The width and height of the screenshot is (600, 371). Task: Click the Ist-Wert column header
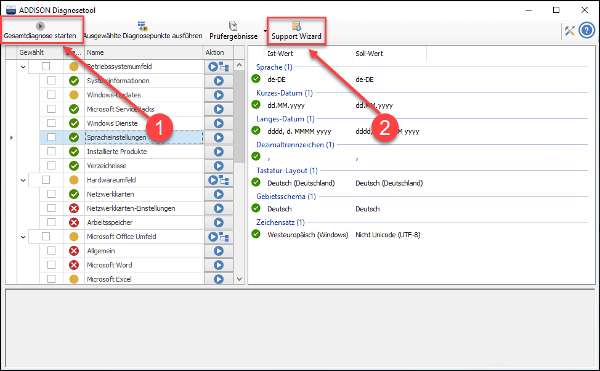tap(308, 54)
